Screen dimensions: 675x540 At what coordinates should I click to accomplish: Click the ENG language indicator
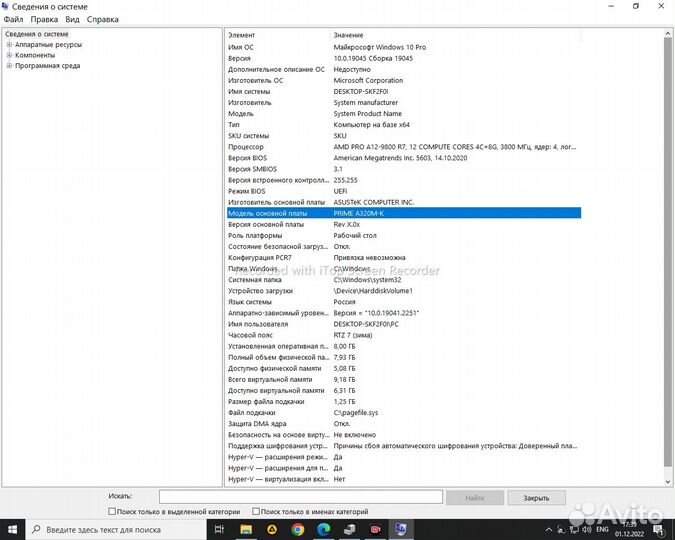[x=602, y=529]
